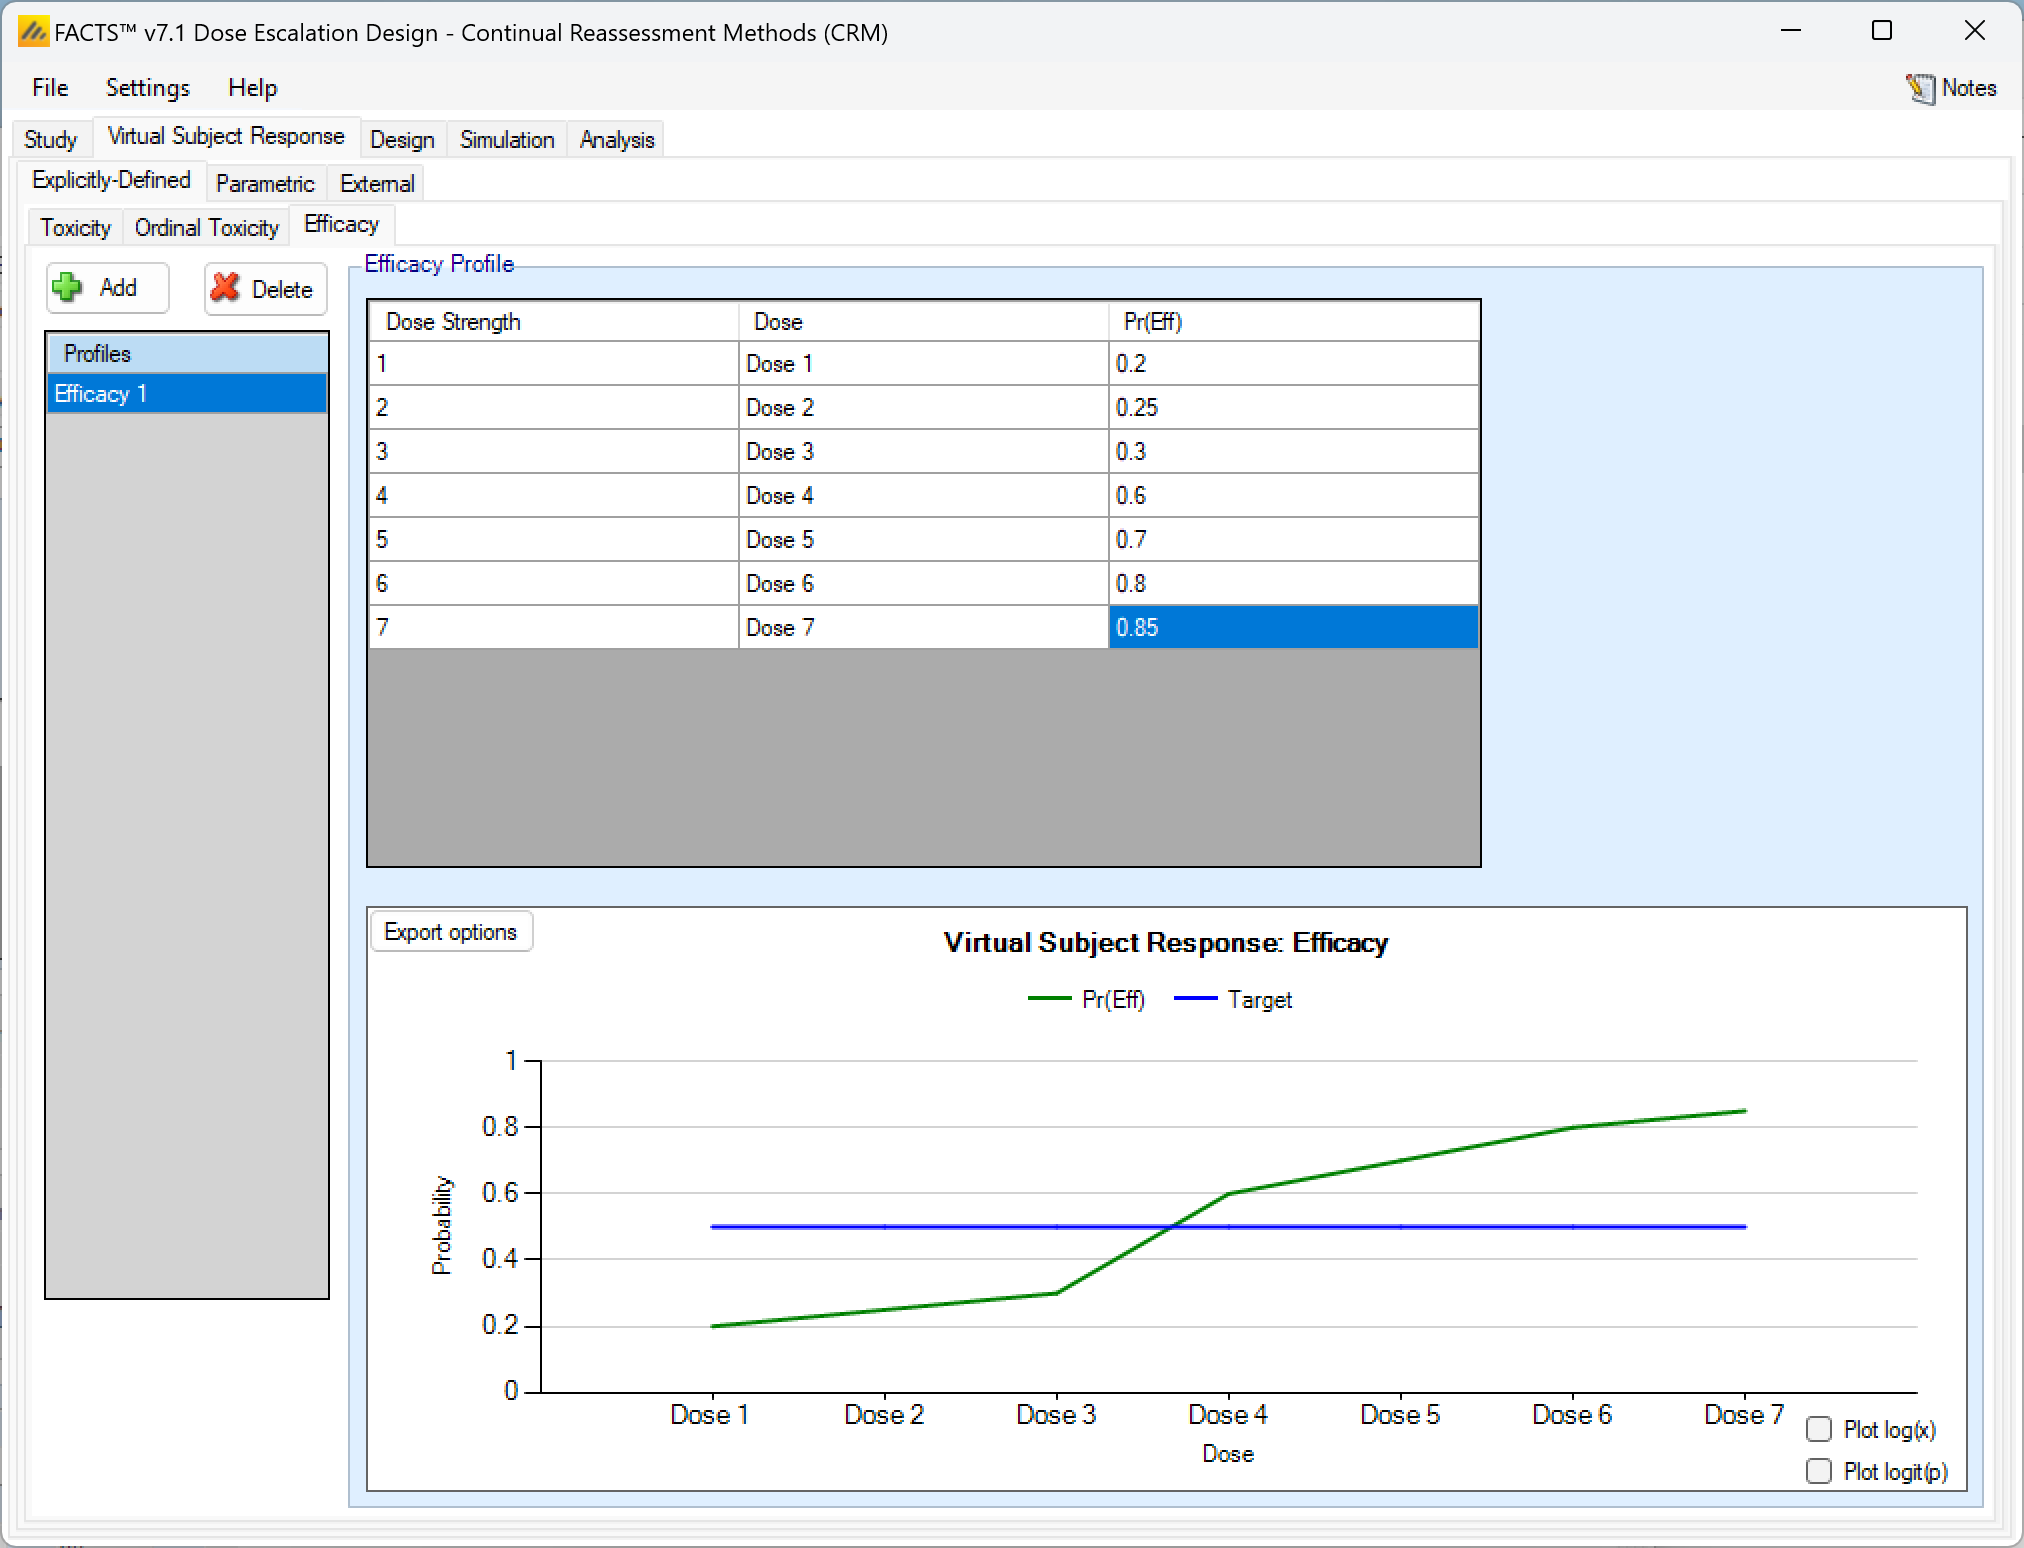Enable the Plot logit(p) checkbox
Viewport: 2024px width, 1548px height.
(1819, 1471)
